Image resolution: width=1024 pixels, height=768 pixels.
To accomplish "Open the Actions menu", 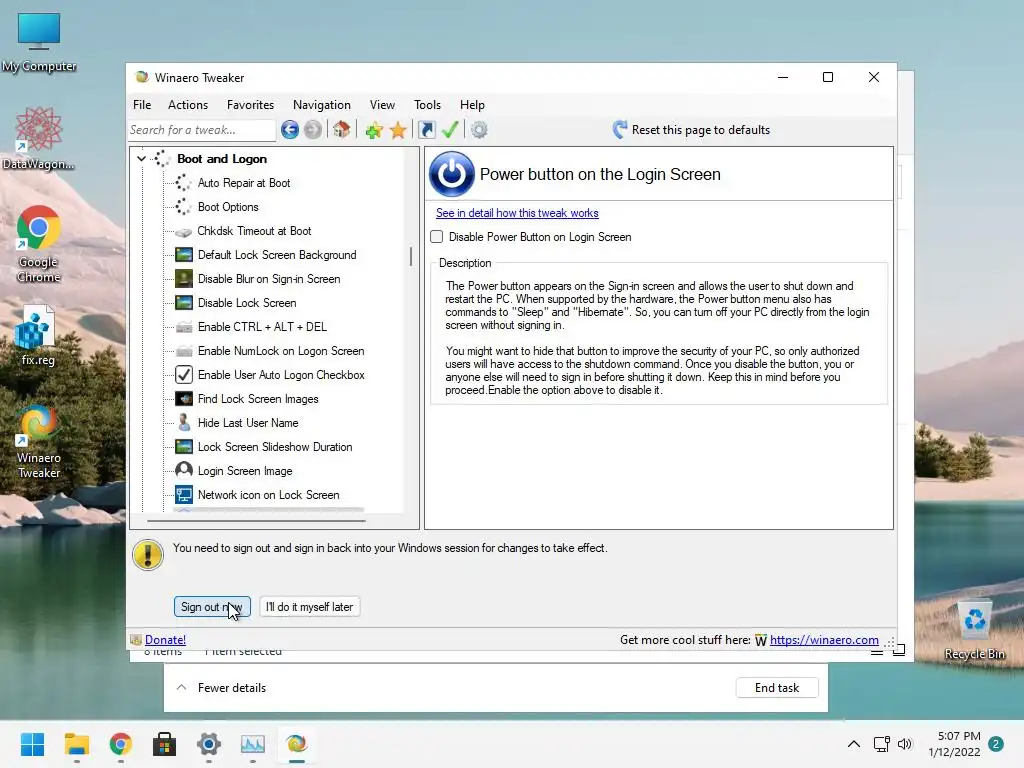I will [x=188, y=104].
